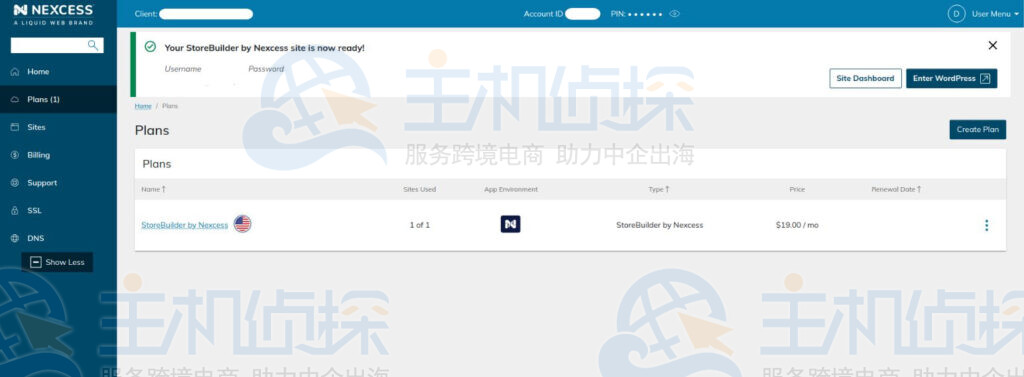Viewport: 1024px width, 377px height.
Task: Open the three-dot menu for StoreBuilder plan
Action: (986, 225)
